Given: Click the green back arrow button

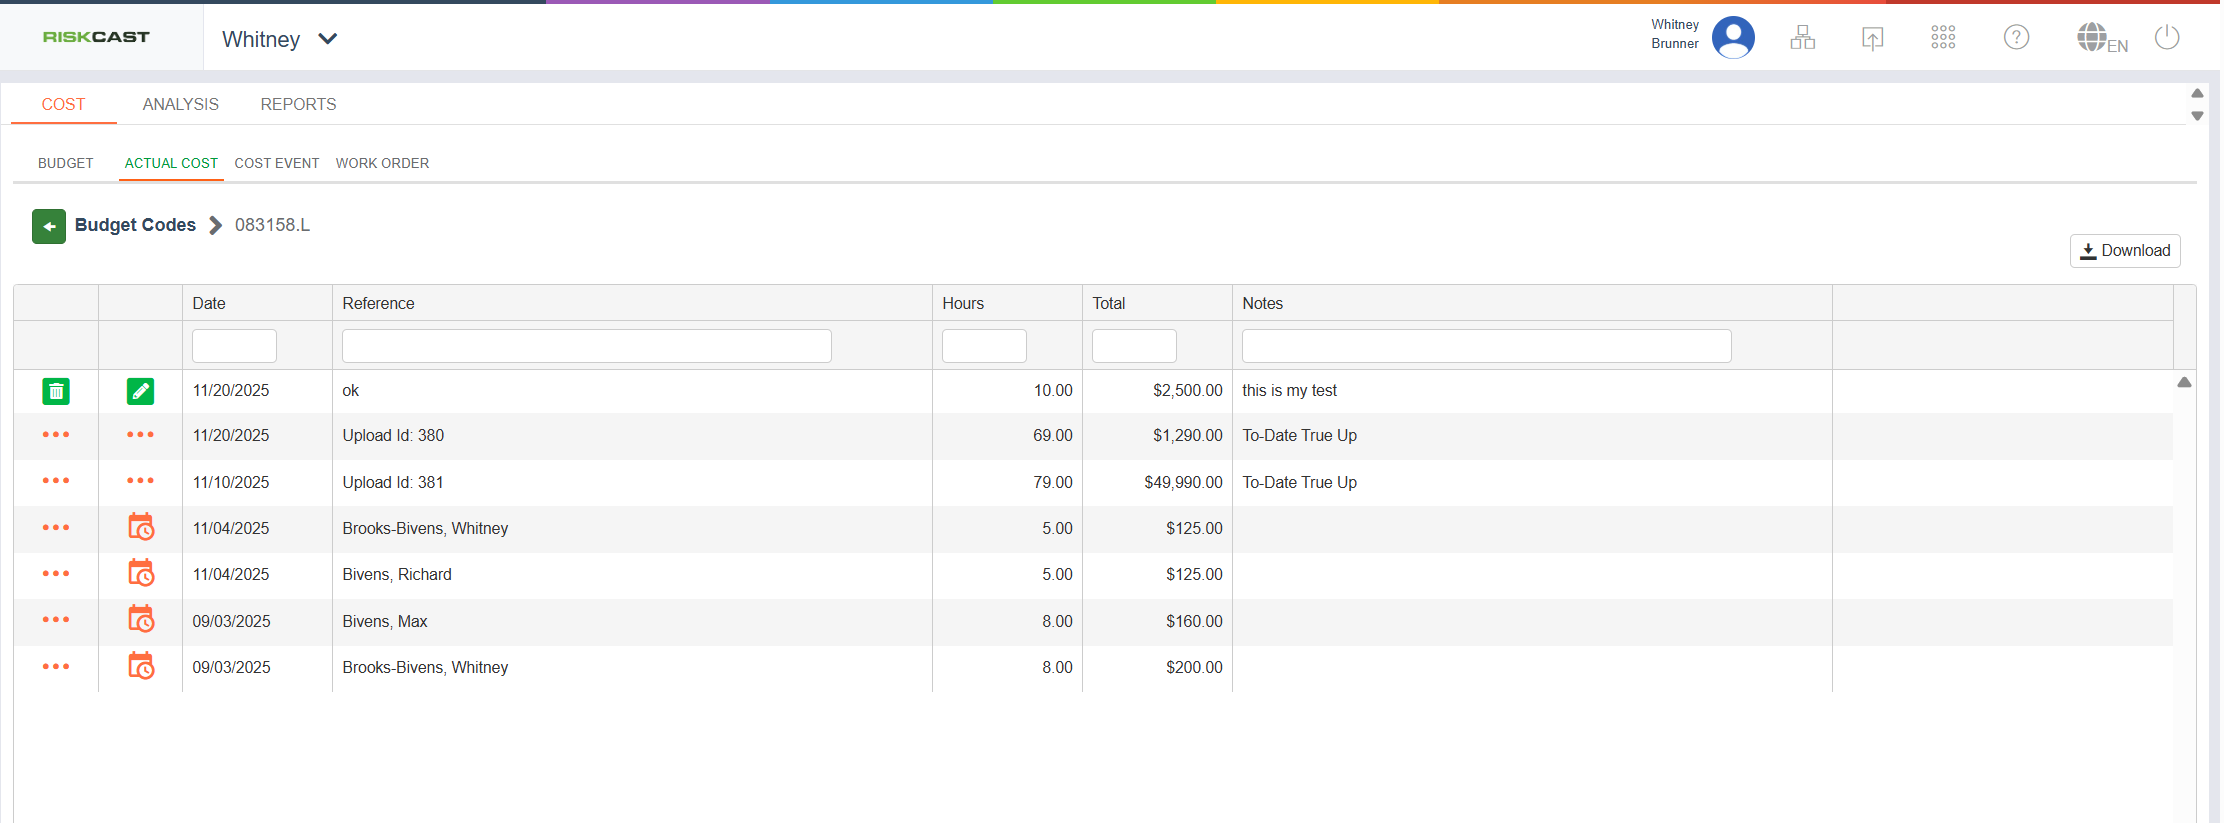Looking at the screenshot, I should pyautogui.click(x=49, y=226).
